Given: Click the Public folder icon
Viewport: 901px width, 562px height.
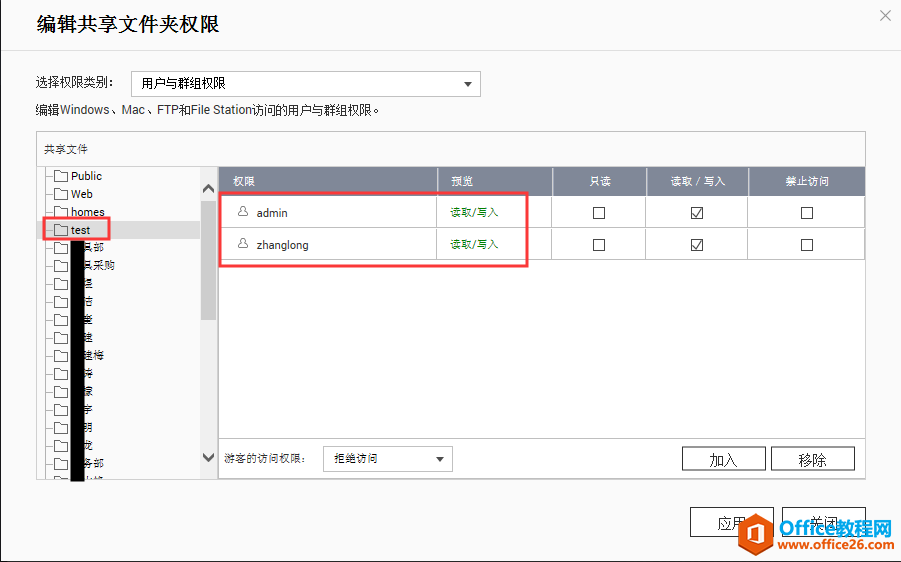Looking at the screenshot, I should pyautogui.click(x=61, y=176).
